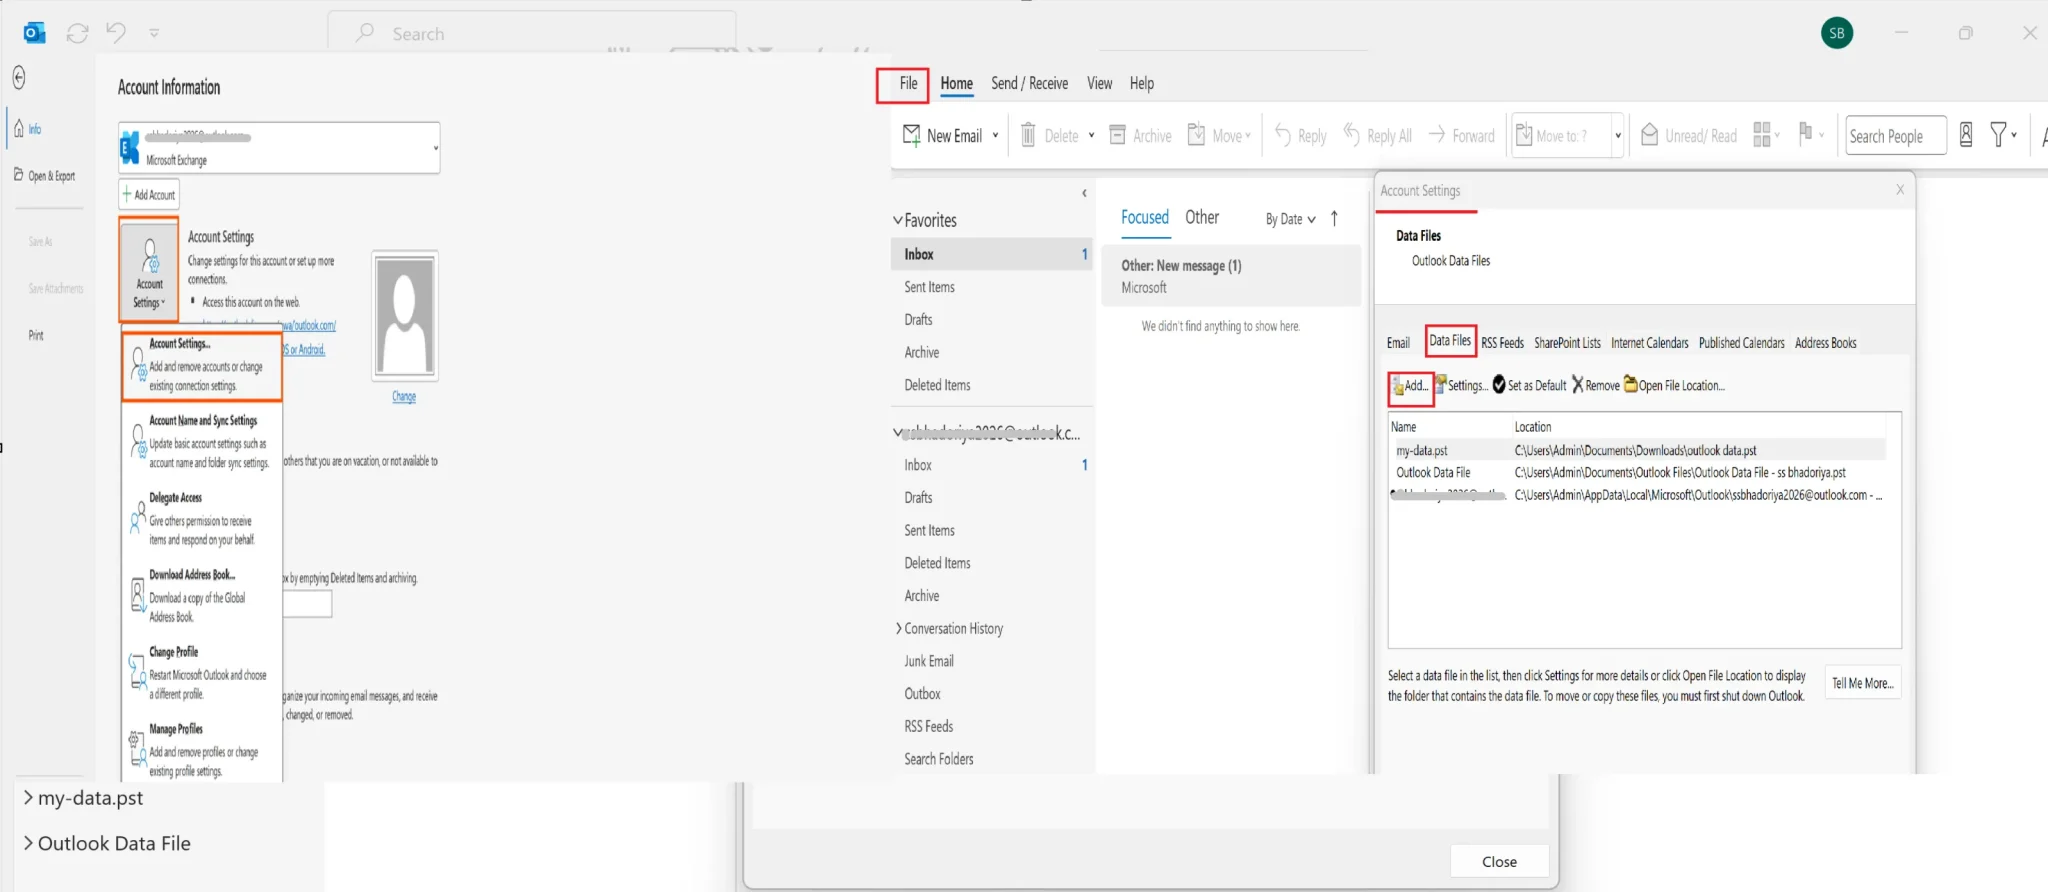
Task: Click the Add Account button
Action: pos(149,194)
